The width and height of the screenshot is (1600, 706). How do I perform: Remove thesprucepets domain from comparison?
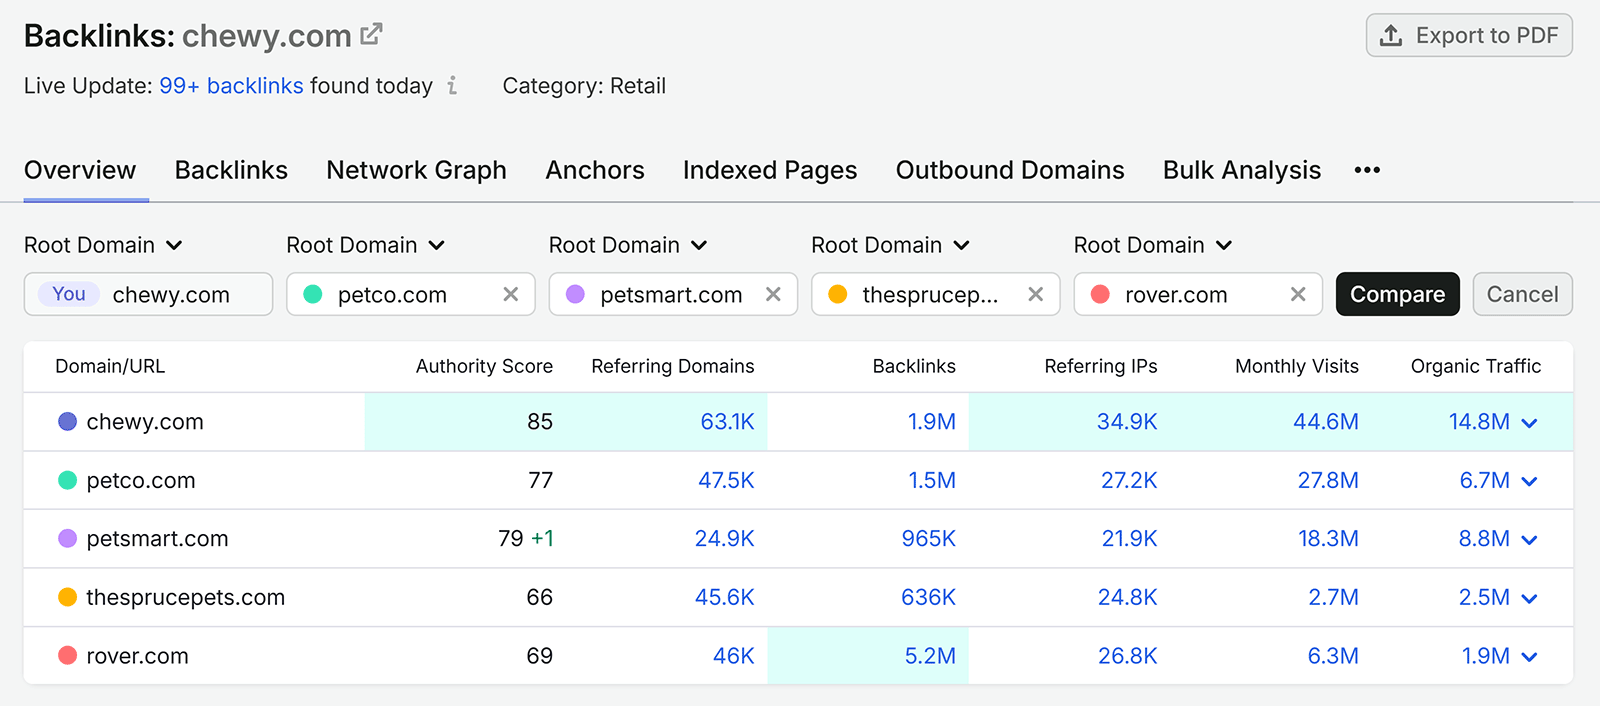pos(1035,294)
